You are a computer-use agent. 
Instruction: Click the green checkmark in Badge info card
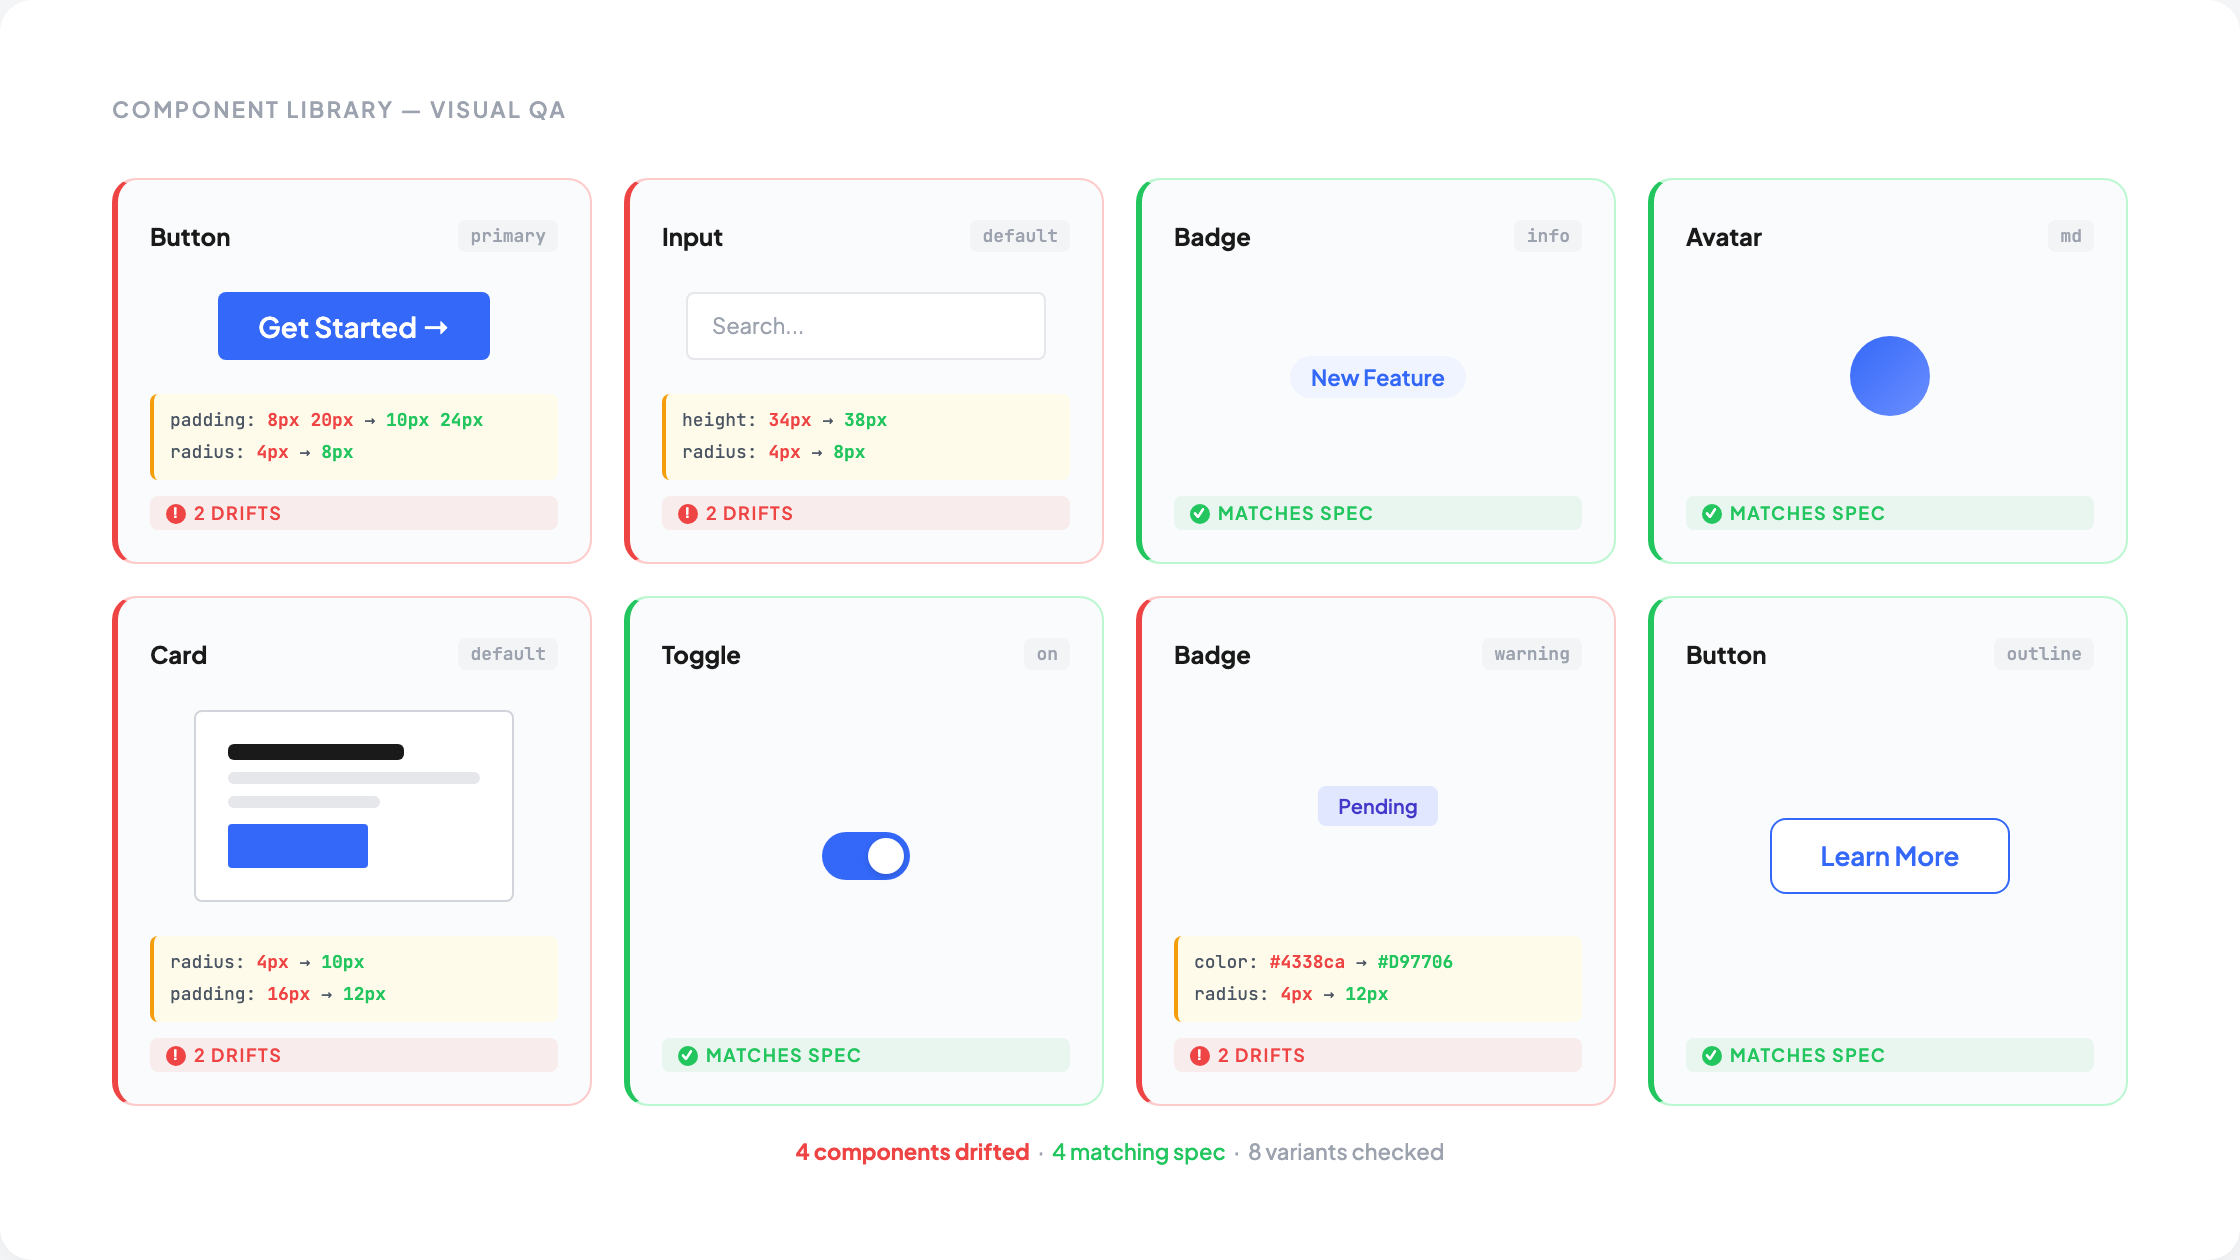tap(1200, 513)
